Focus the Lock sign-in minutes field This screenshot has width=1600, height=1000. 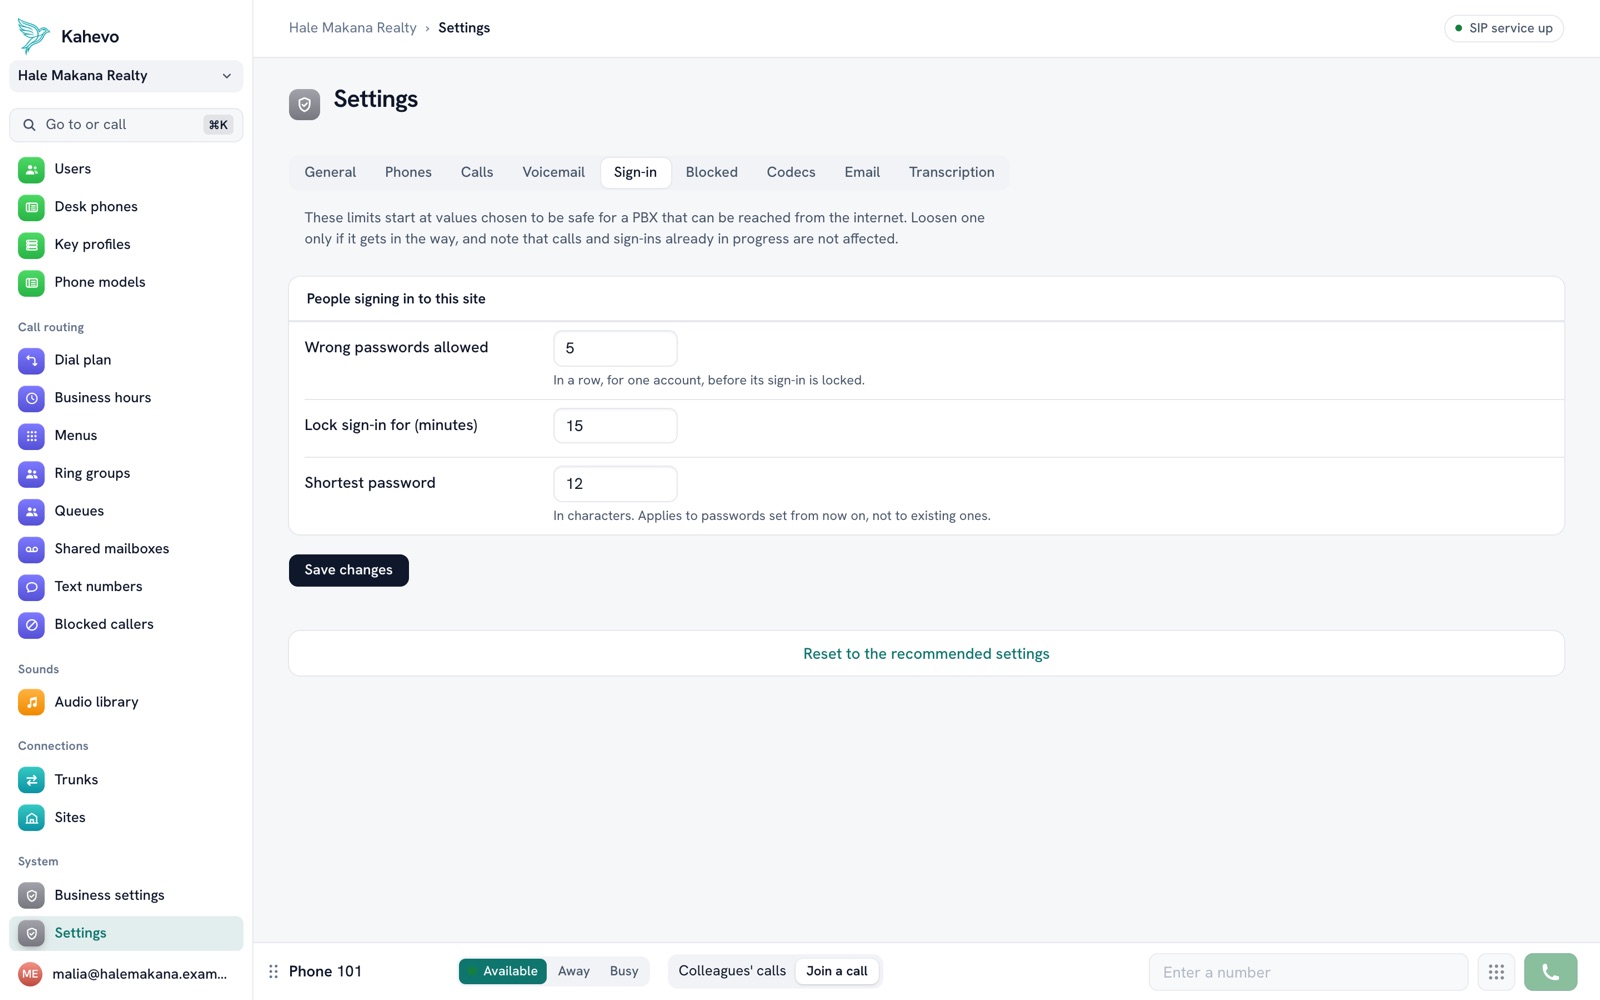pyautogui.click(x=615, y=426)
